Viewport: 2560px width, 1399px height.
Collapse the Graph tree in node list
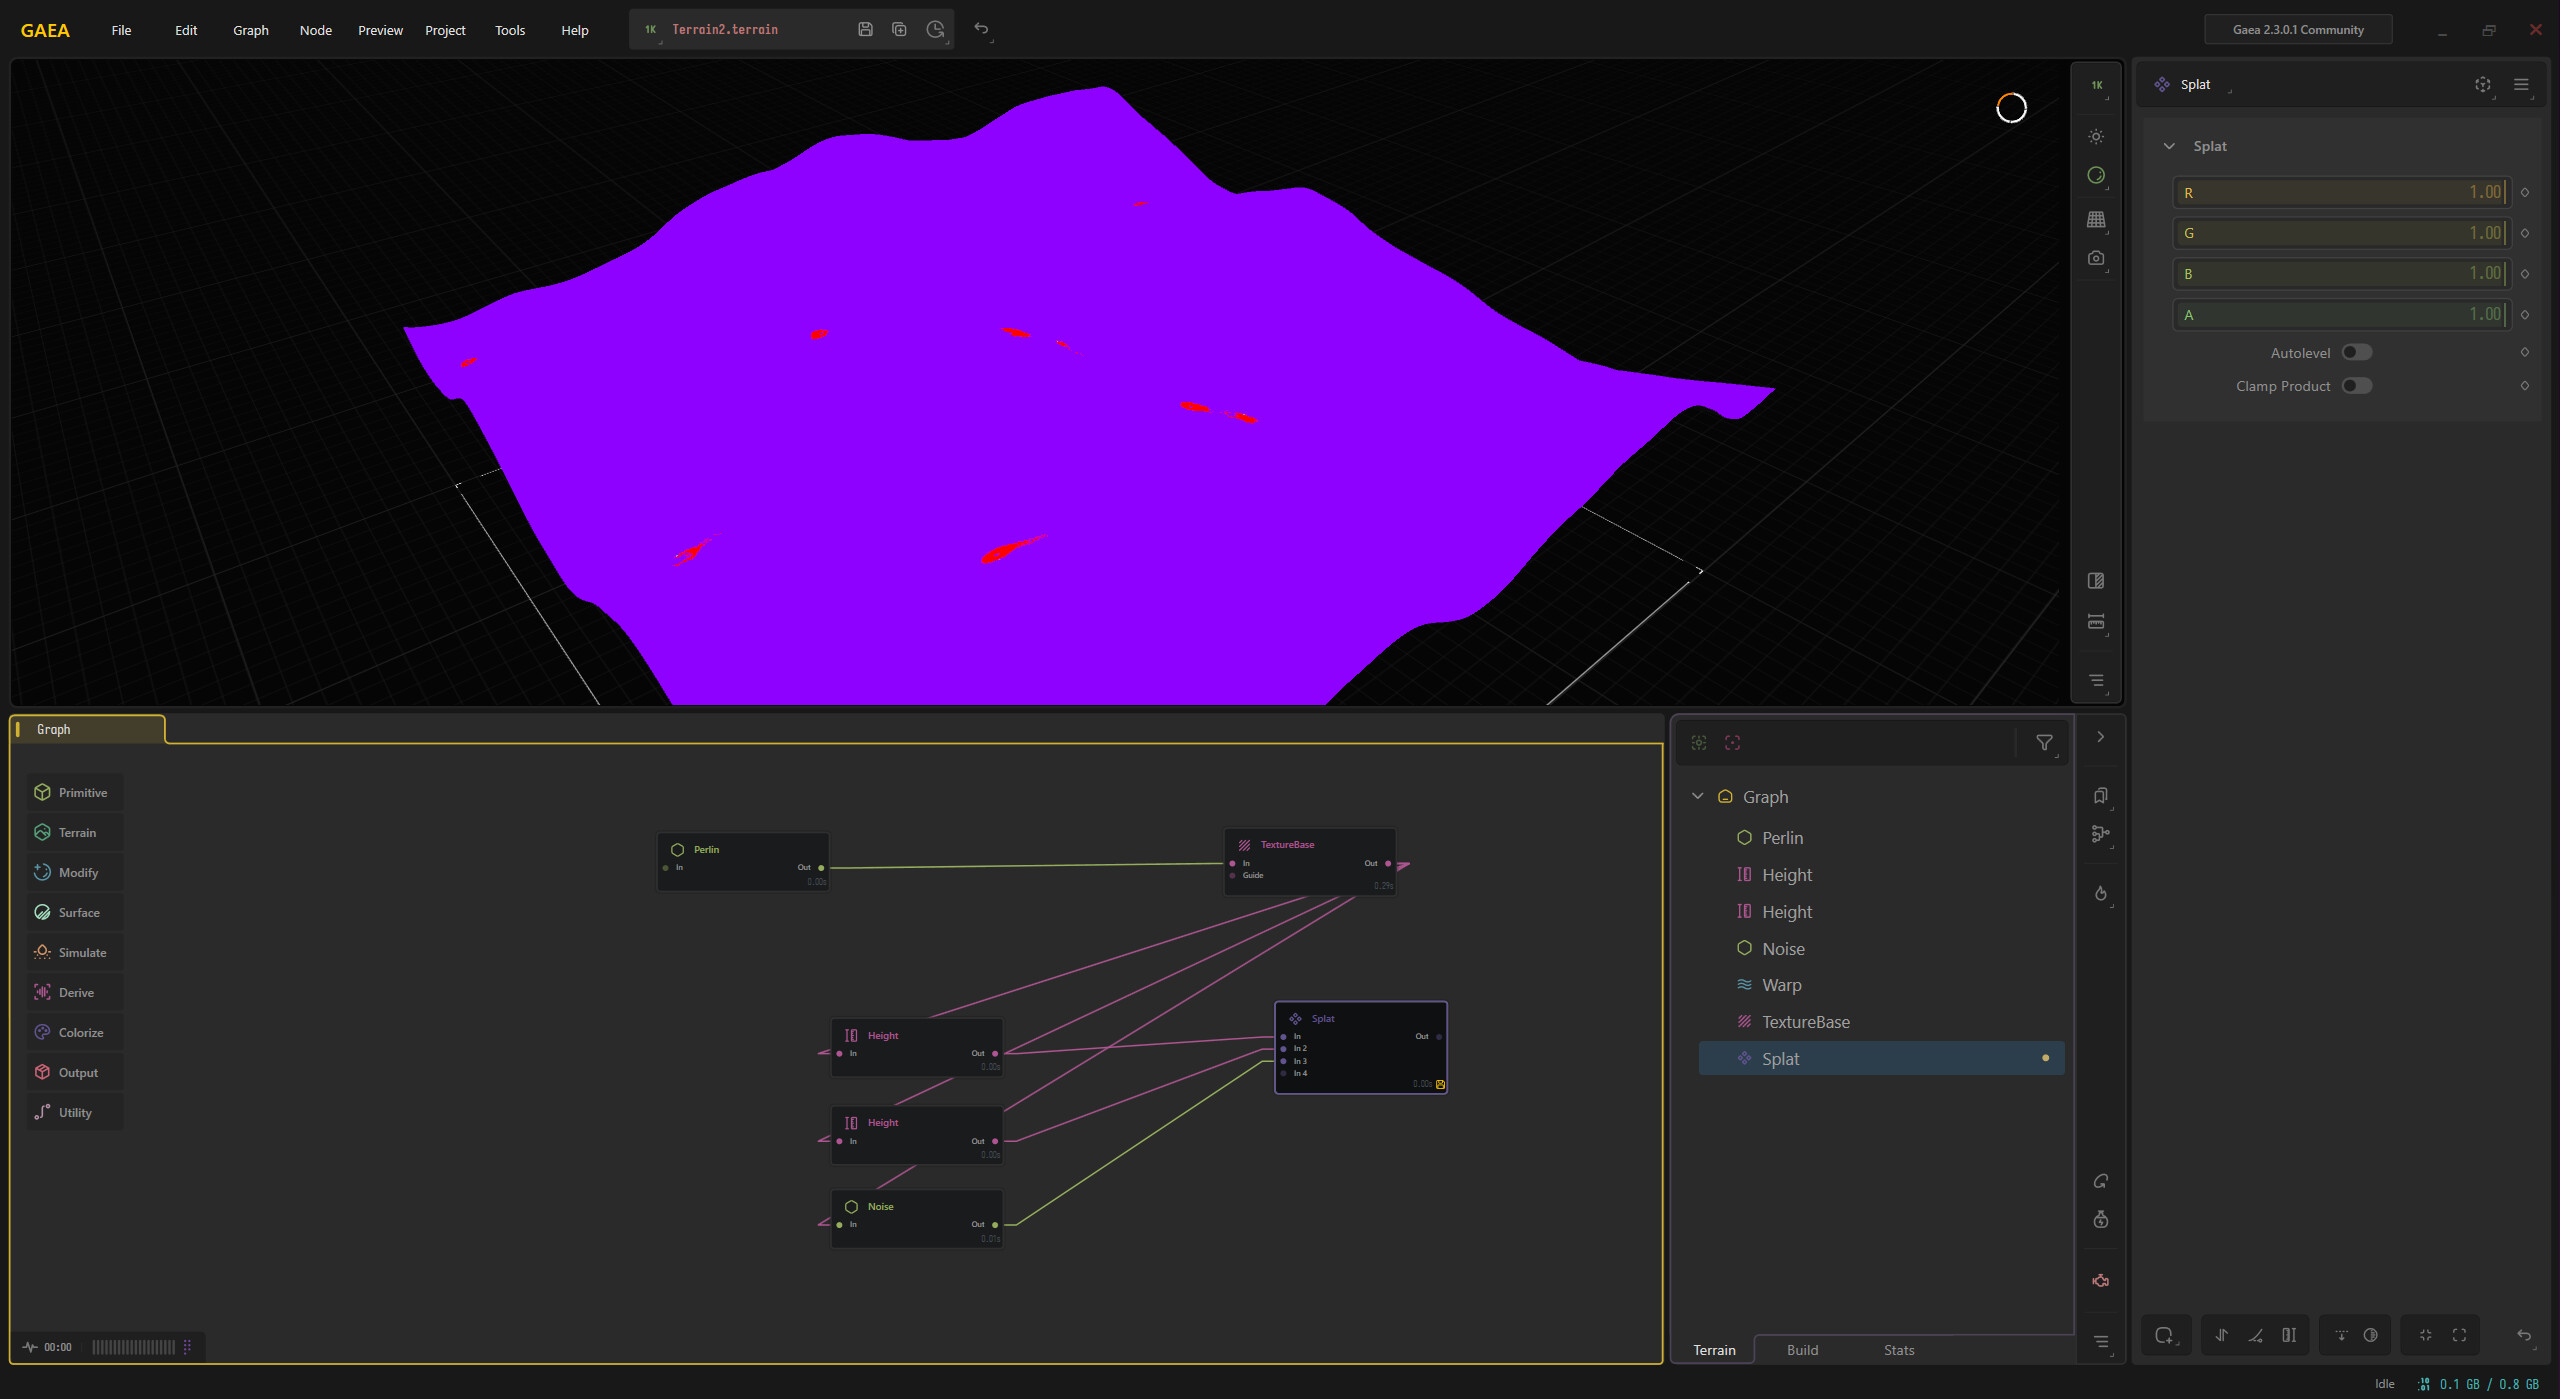pyautogui.click(x=1697, y=797)
